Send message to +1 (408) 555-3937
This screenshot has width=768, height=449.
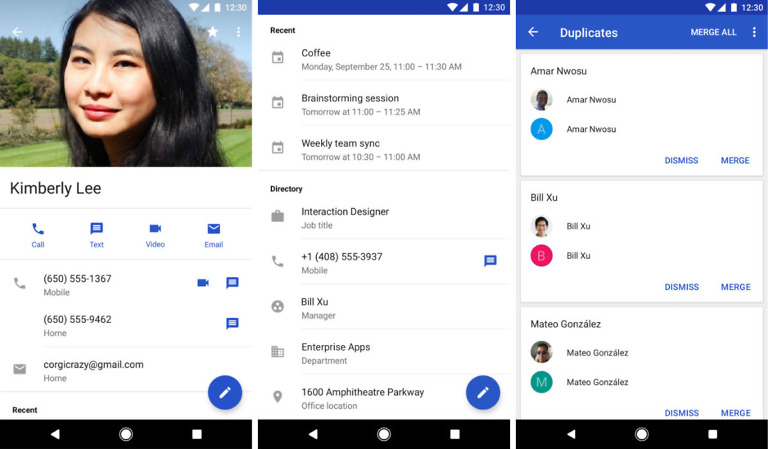tap(490, 260)
